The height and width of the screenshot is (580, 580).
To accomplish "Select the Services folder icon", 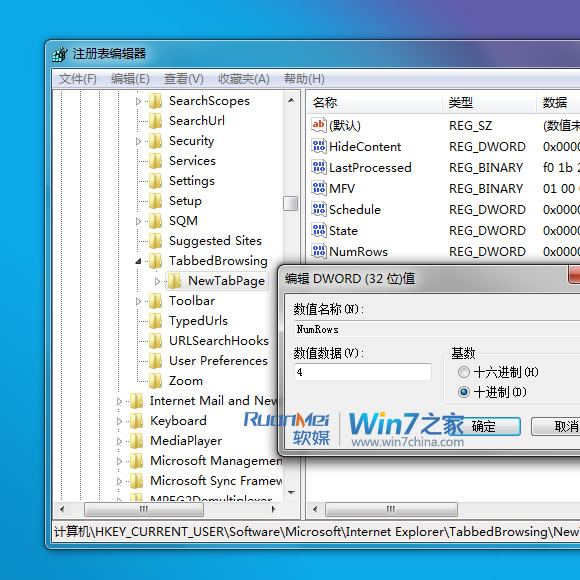I will tap(155, 161).
